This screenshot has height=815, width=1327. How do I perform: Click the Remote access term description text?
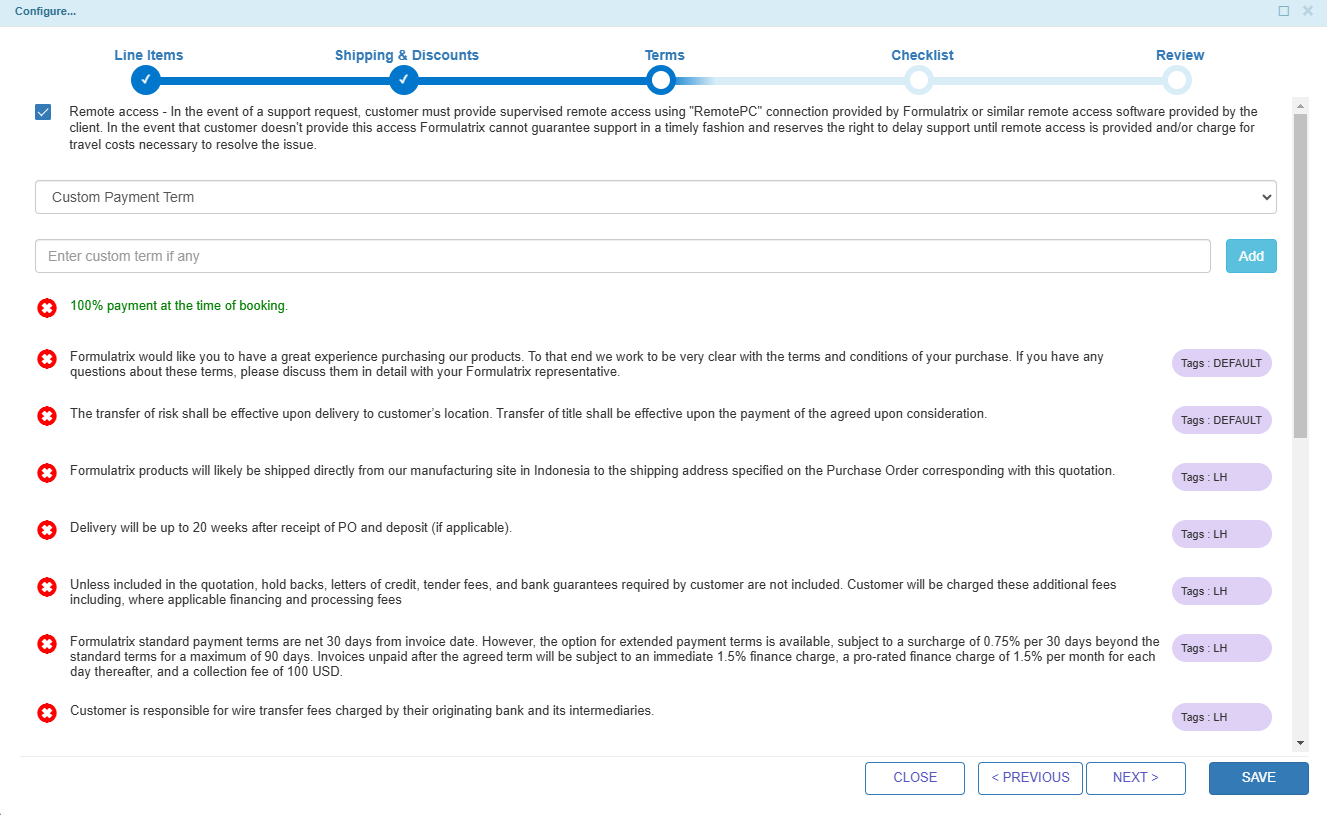click(x=664, y=128)
